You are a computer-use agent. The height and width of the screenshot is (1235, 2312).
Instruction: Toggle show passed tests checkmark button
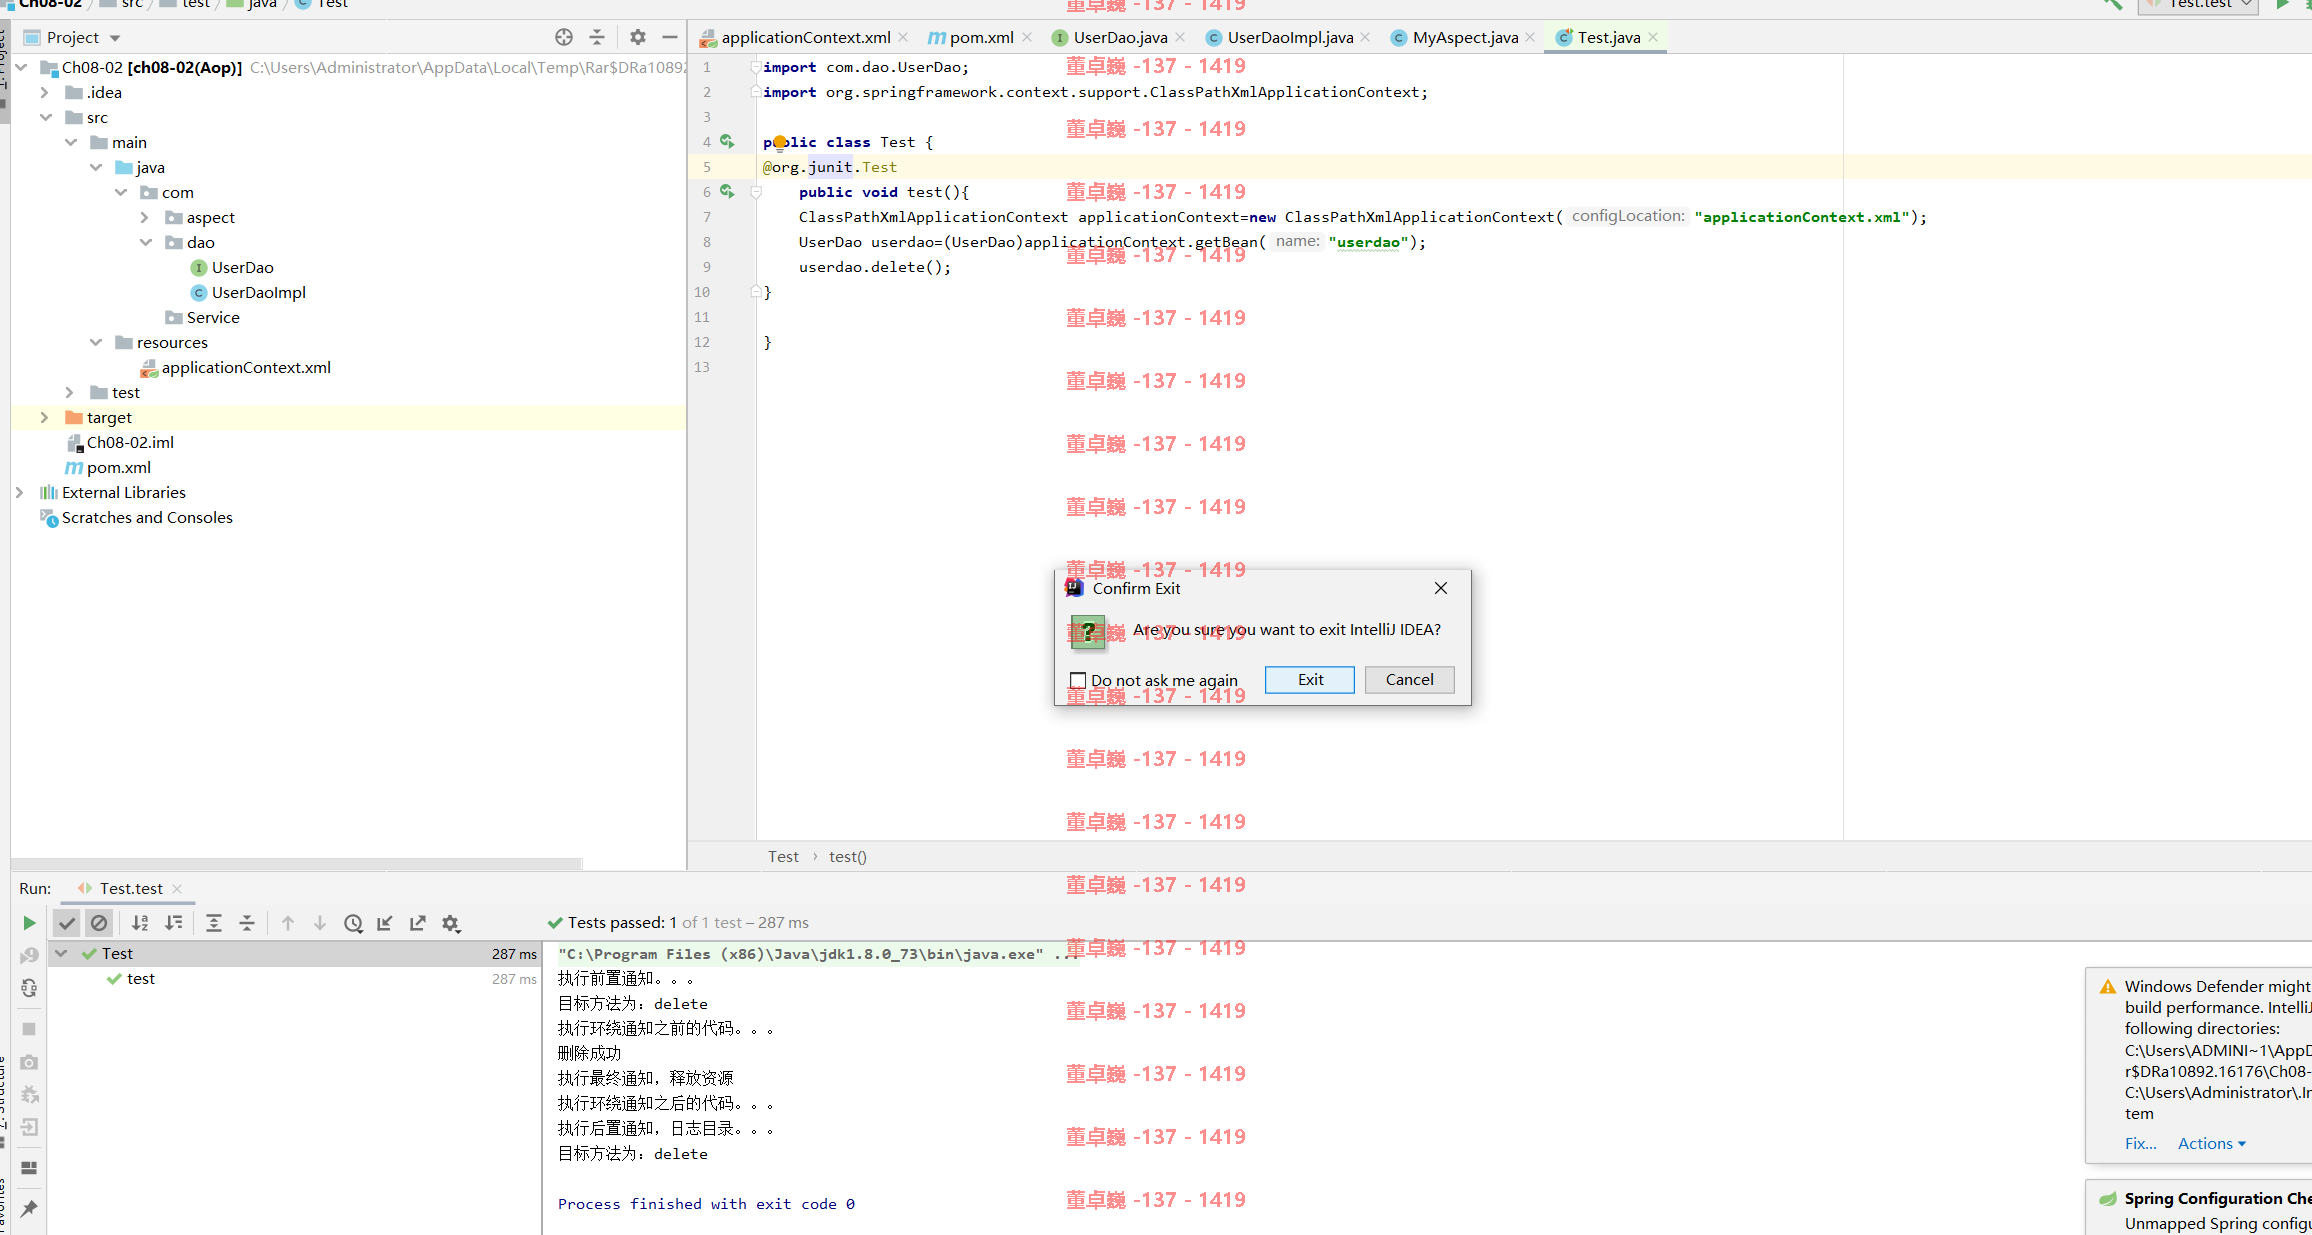67,923
